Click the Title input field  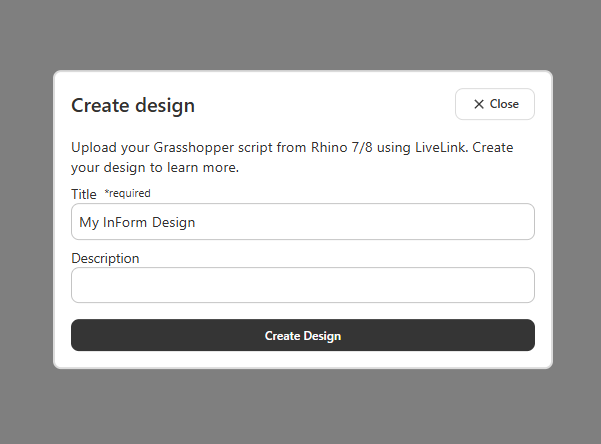(302, 222)
